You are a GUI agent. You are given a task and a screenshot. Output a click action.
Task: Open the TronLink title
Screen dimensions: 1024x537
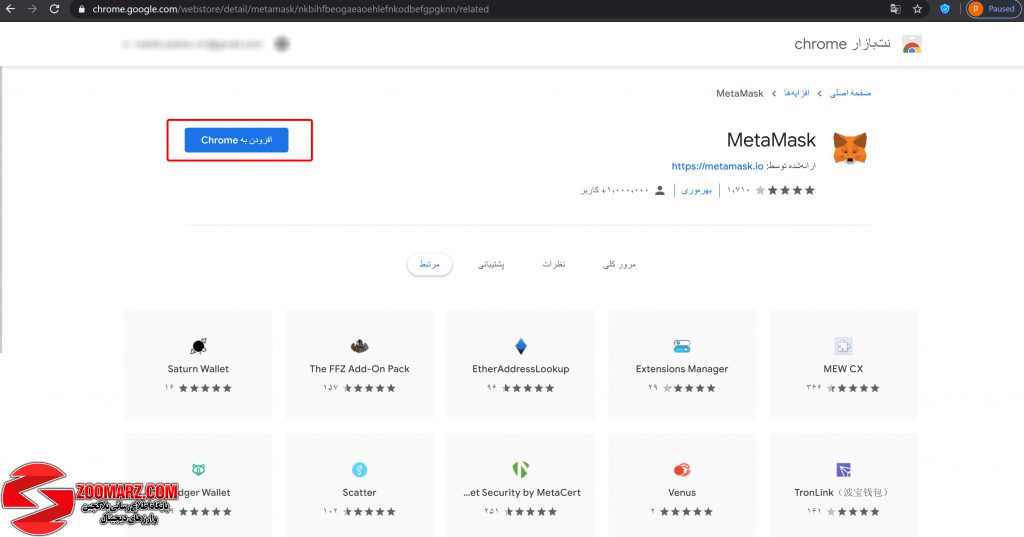point(841,492)
